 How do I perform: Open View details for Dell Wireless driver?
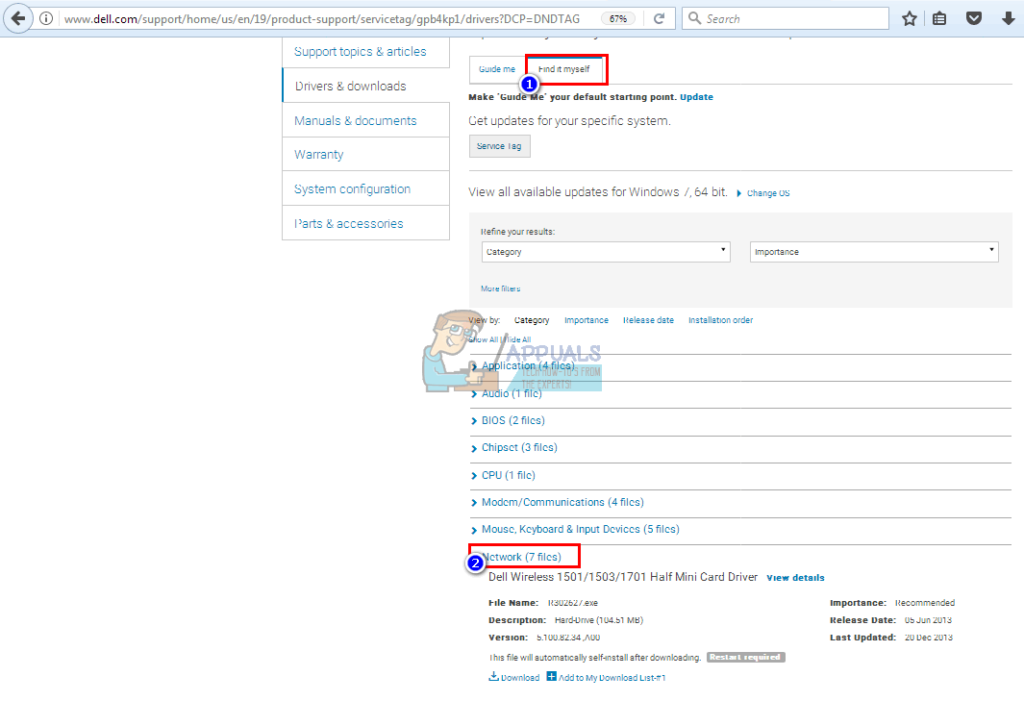point(795,578)
